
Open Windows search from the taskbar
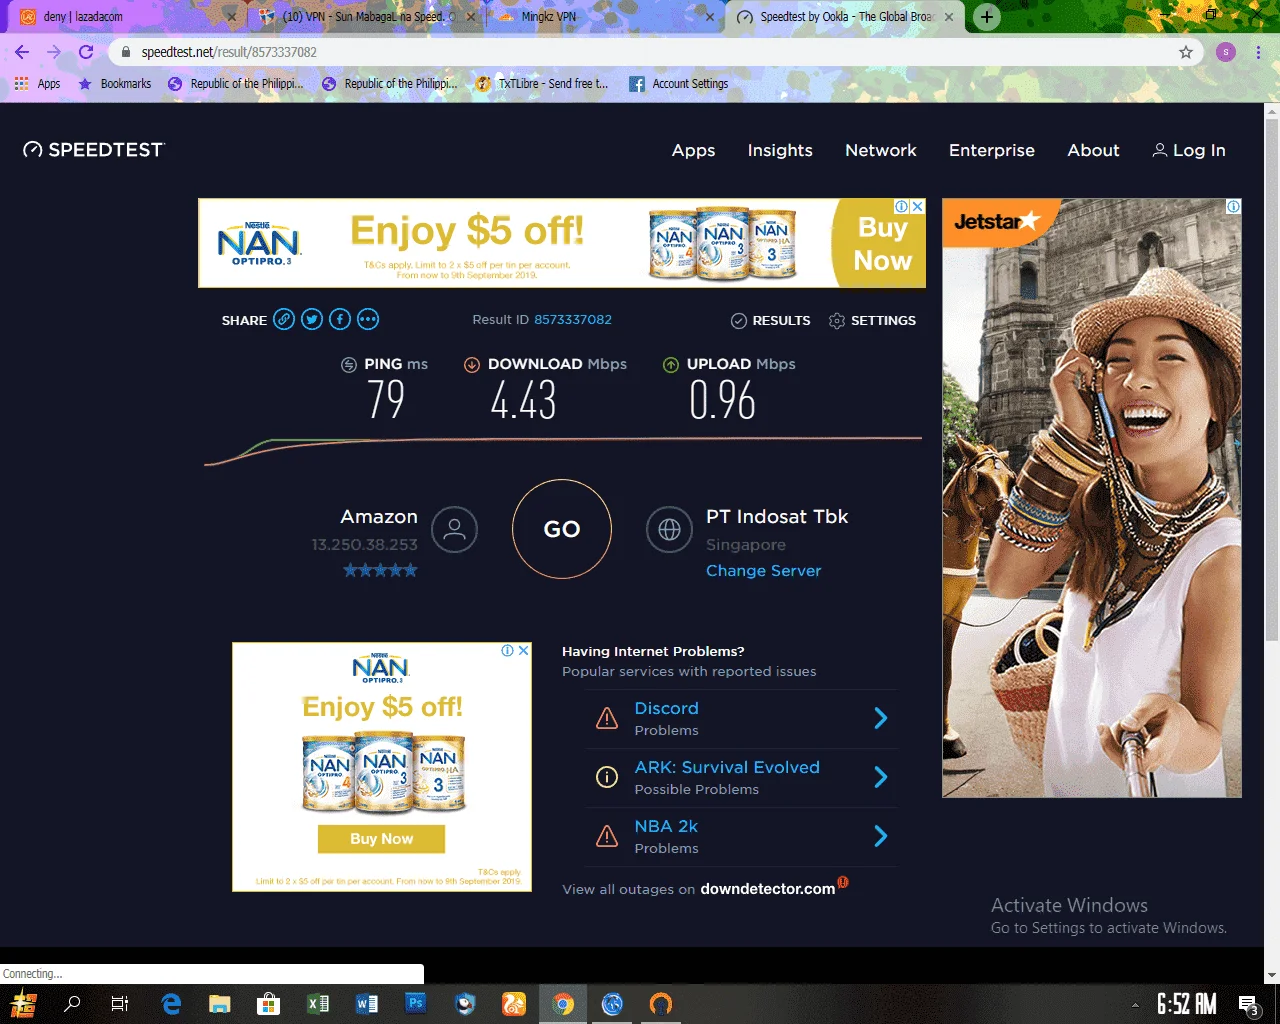click(x=72, y=1004)
